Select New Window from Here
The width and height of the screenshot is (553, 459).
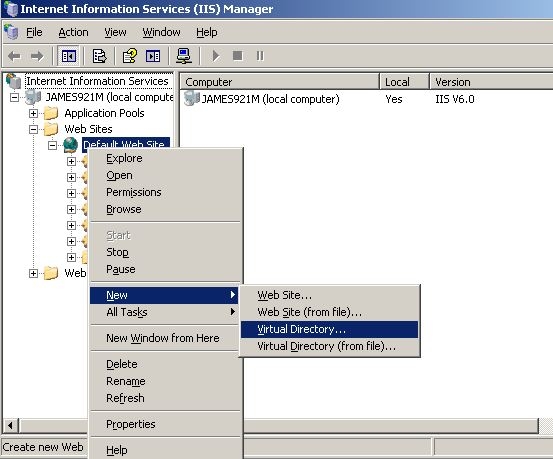164,338
